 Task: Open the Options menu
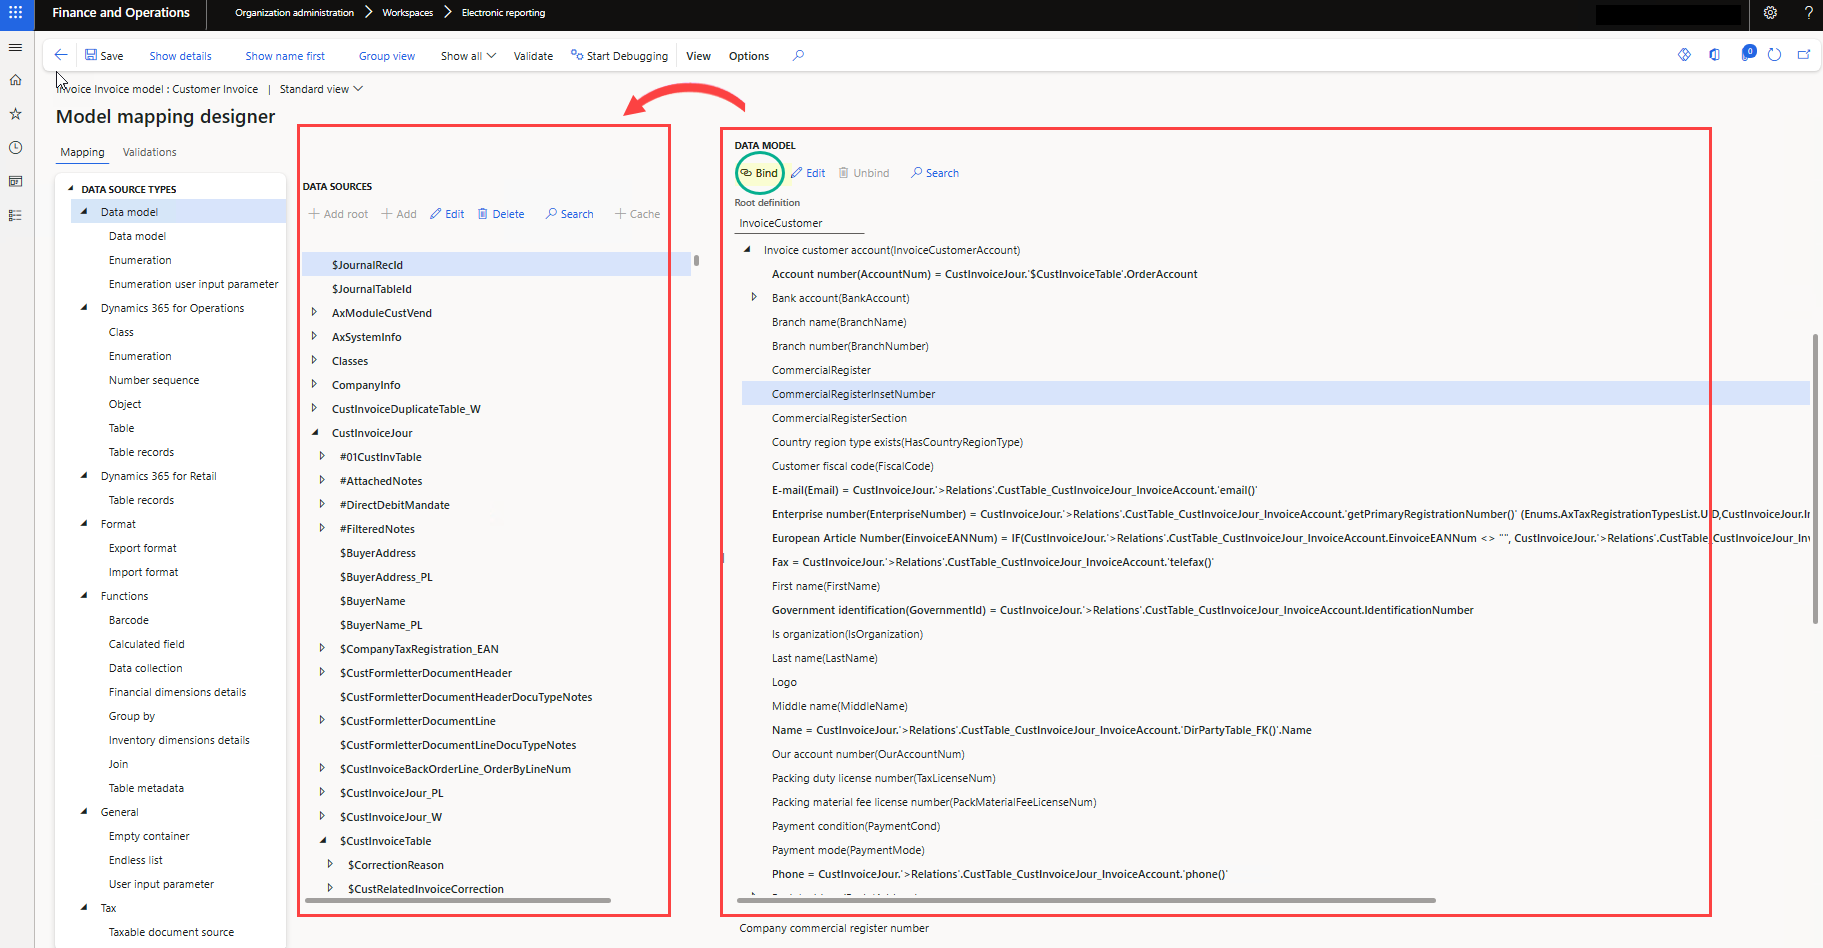click(x=748, y=56)
